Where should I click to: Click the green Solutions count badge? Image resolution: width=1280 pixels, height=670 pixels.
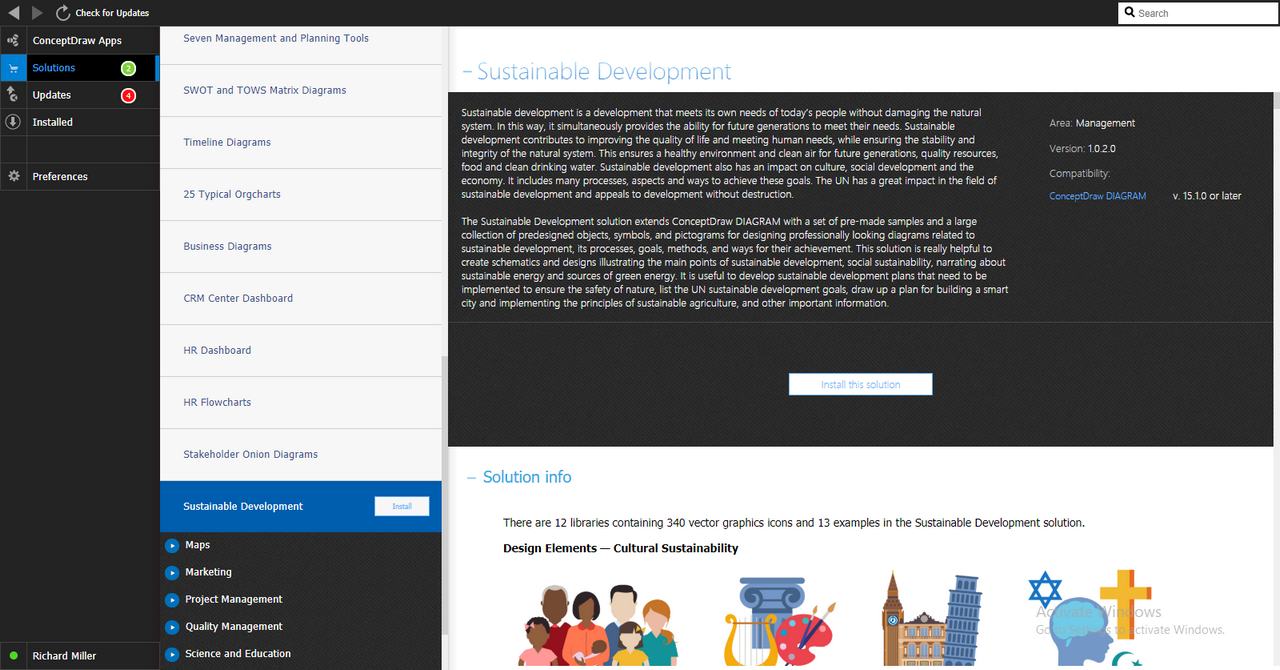pos(128,68)
